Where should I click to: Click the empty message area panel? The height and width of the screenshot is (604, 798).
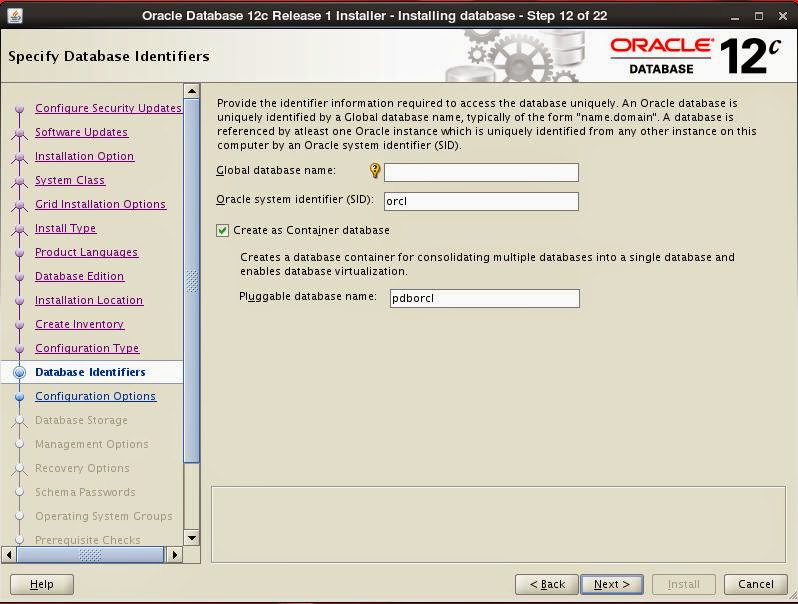pyautogui.click(x=498, y=524)
